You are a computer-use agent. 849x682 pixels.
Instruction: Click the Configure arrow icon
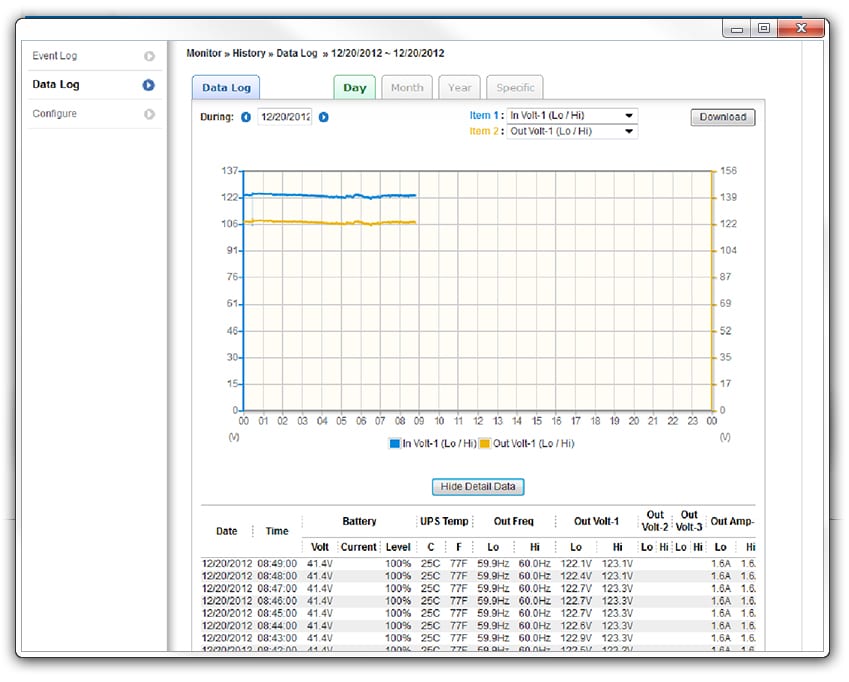(149, 114)
